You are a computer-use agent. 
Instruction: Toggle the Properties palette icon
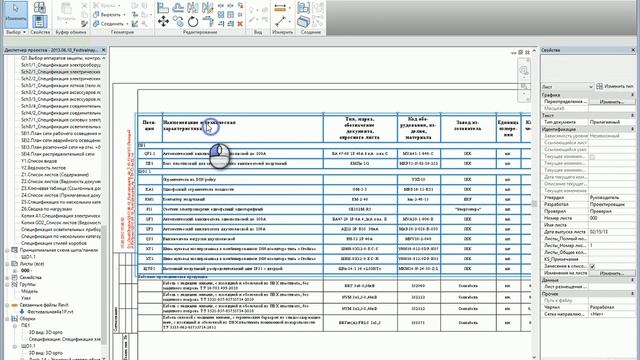(40, 21)
